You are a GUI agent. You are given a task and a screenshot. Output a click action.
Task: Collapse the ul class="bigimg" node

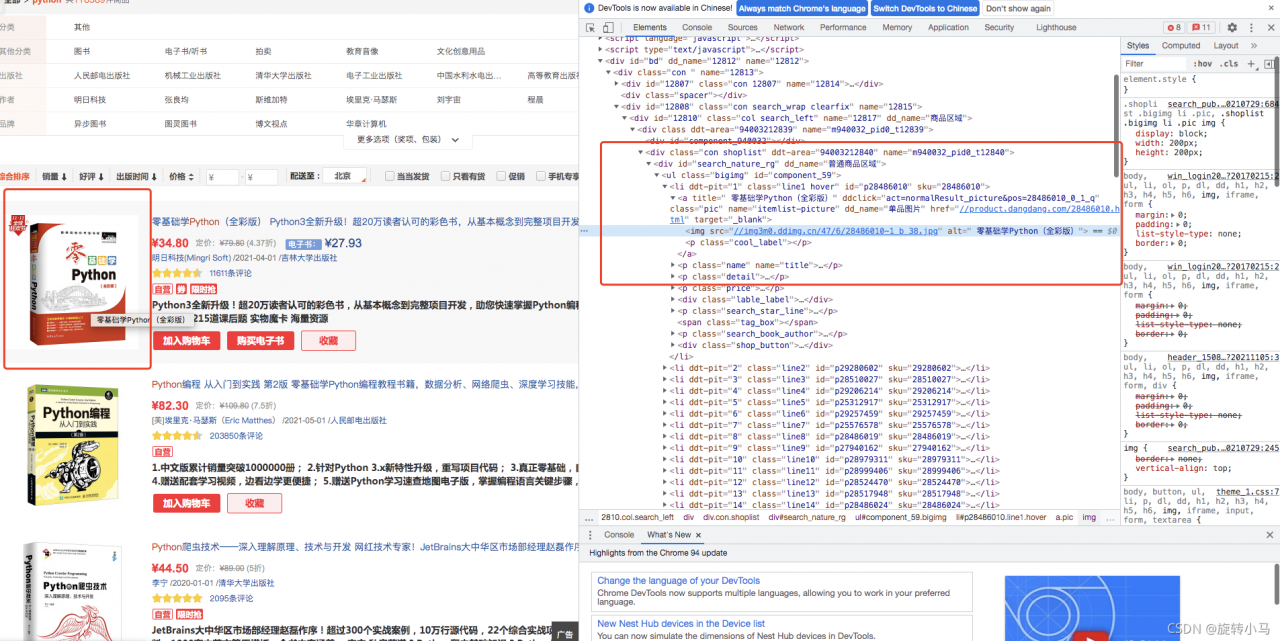[658, 175]
